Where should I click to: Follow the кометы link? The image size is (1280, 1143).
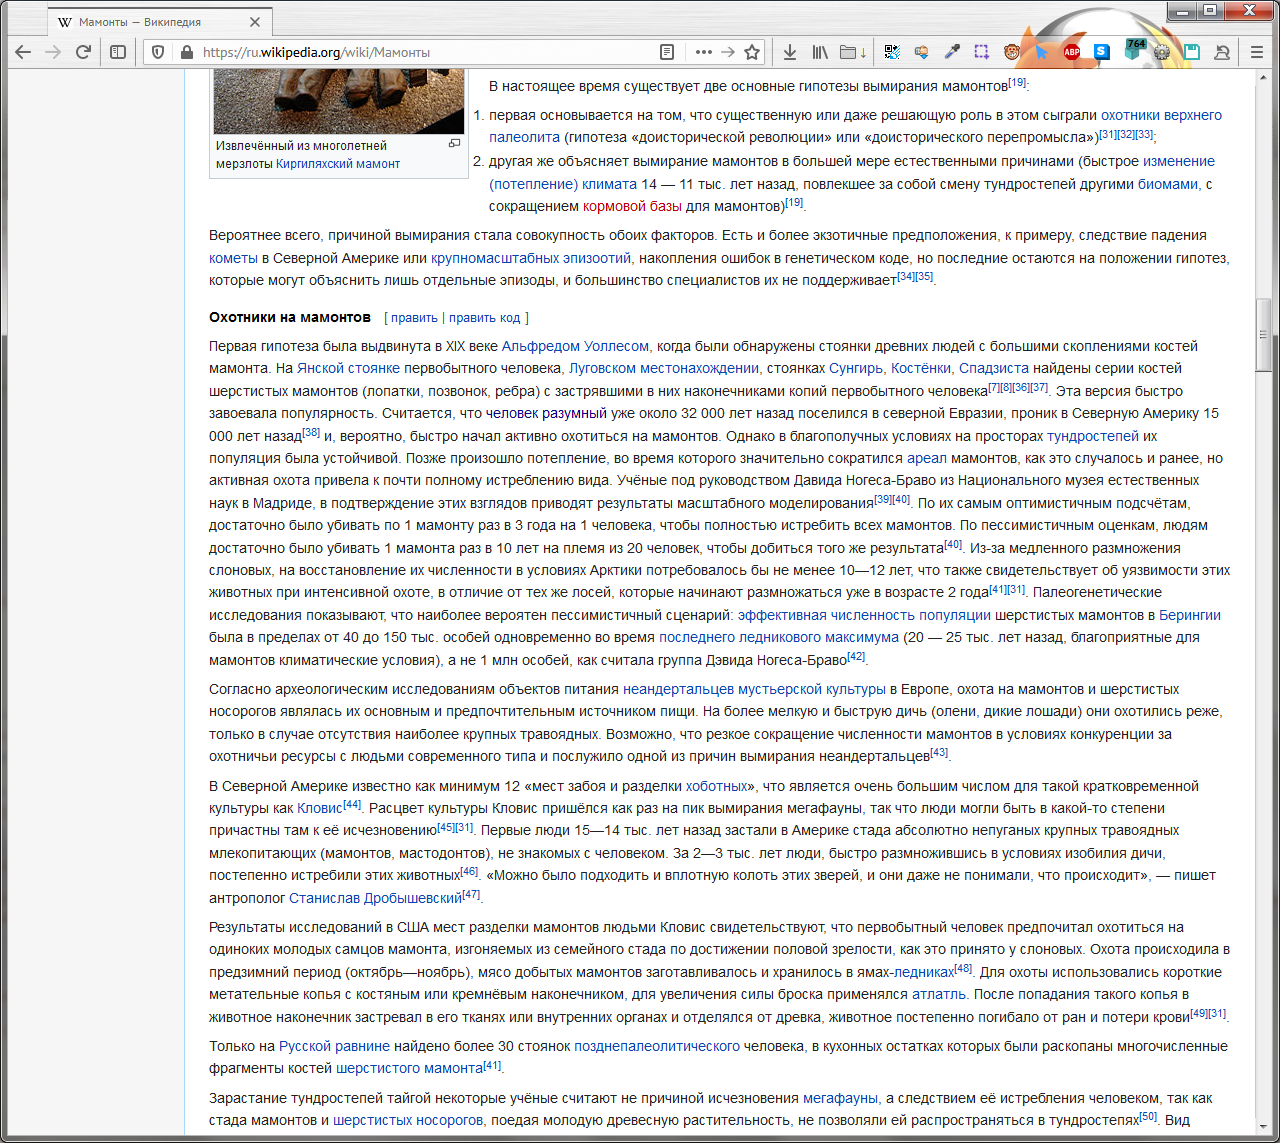[x=233, y=258]
